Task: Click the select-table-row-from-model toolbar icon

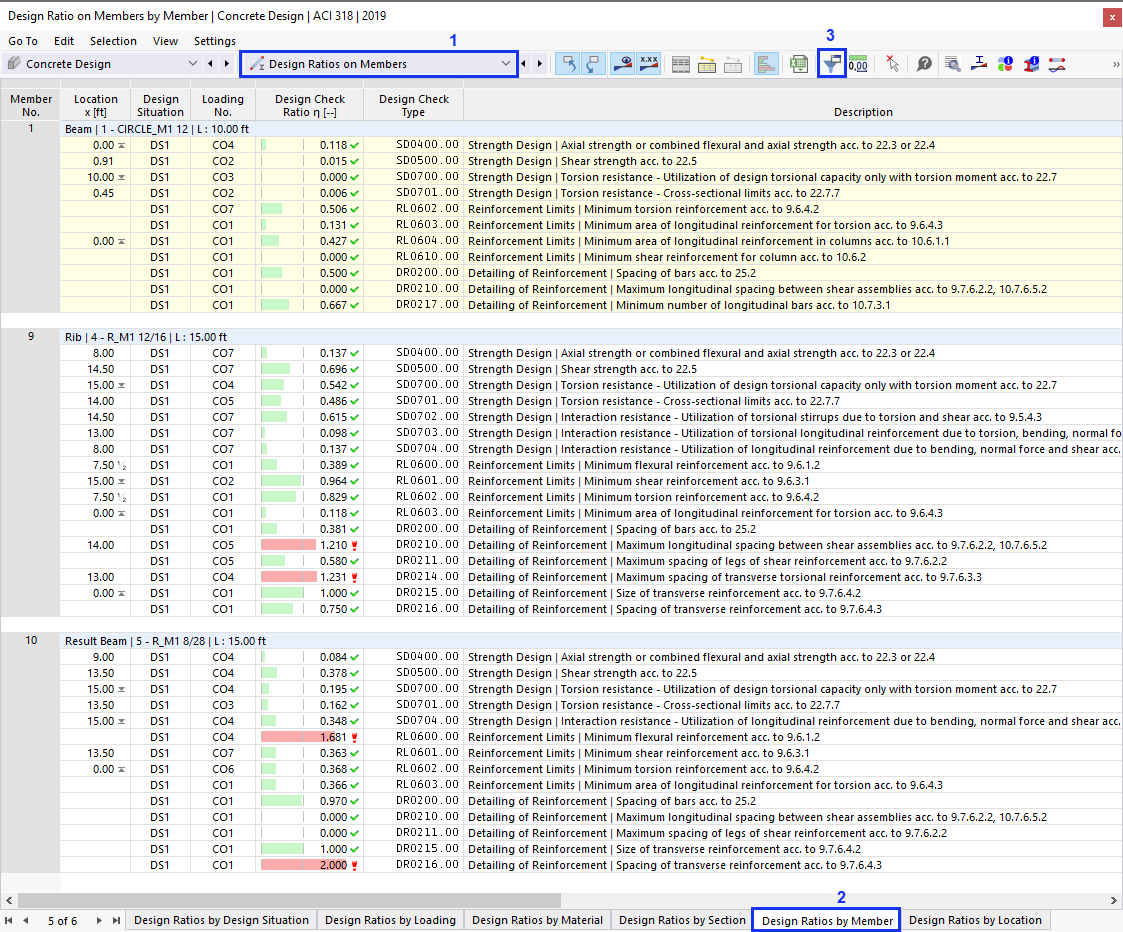Action: coord(594,64)
